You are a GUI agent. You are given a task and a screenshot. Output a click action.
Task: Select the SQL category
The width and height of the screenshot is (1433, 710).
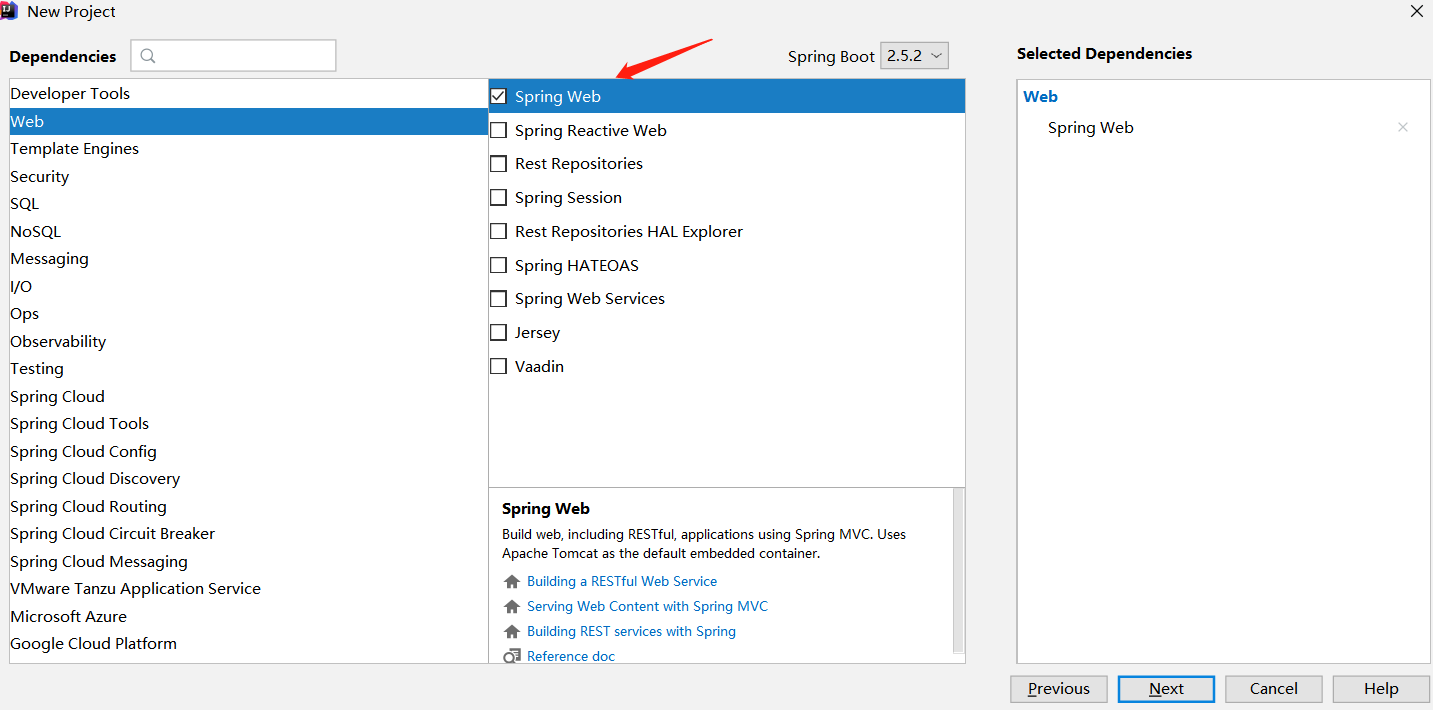tap(248, 203)
